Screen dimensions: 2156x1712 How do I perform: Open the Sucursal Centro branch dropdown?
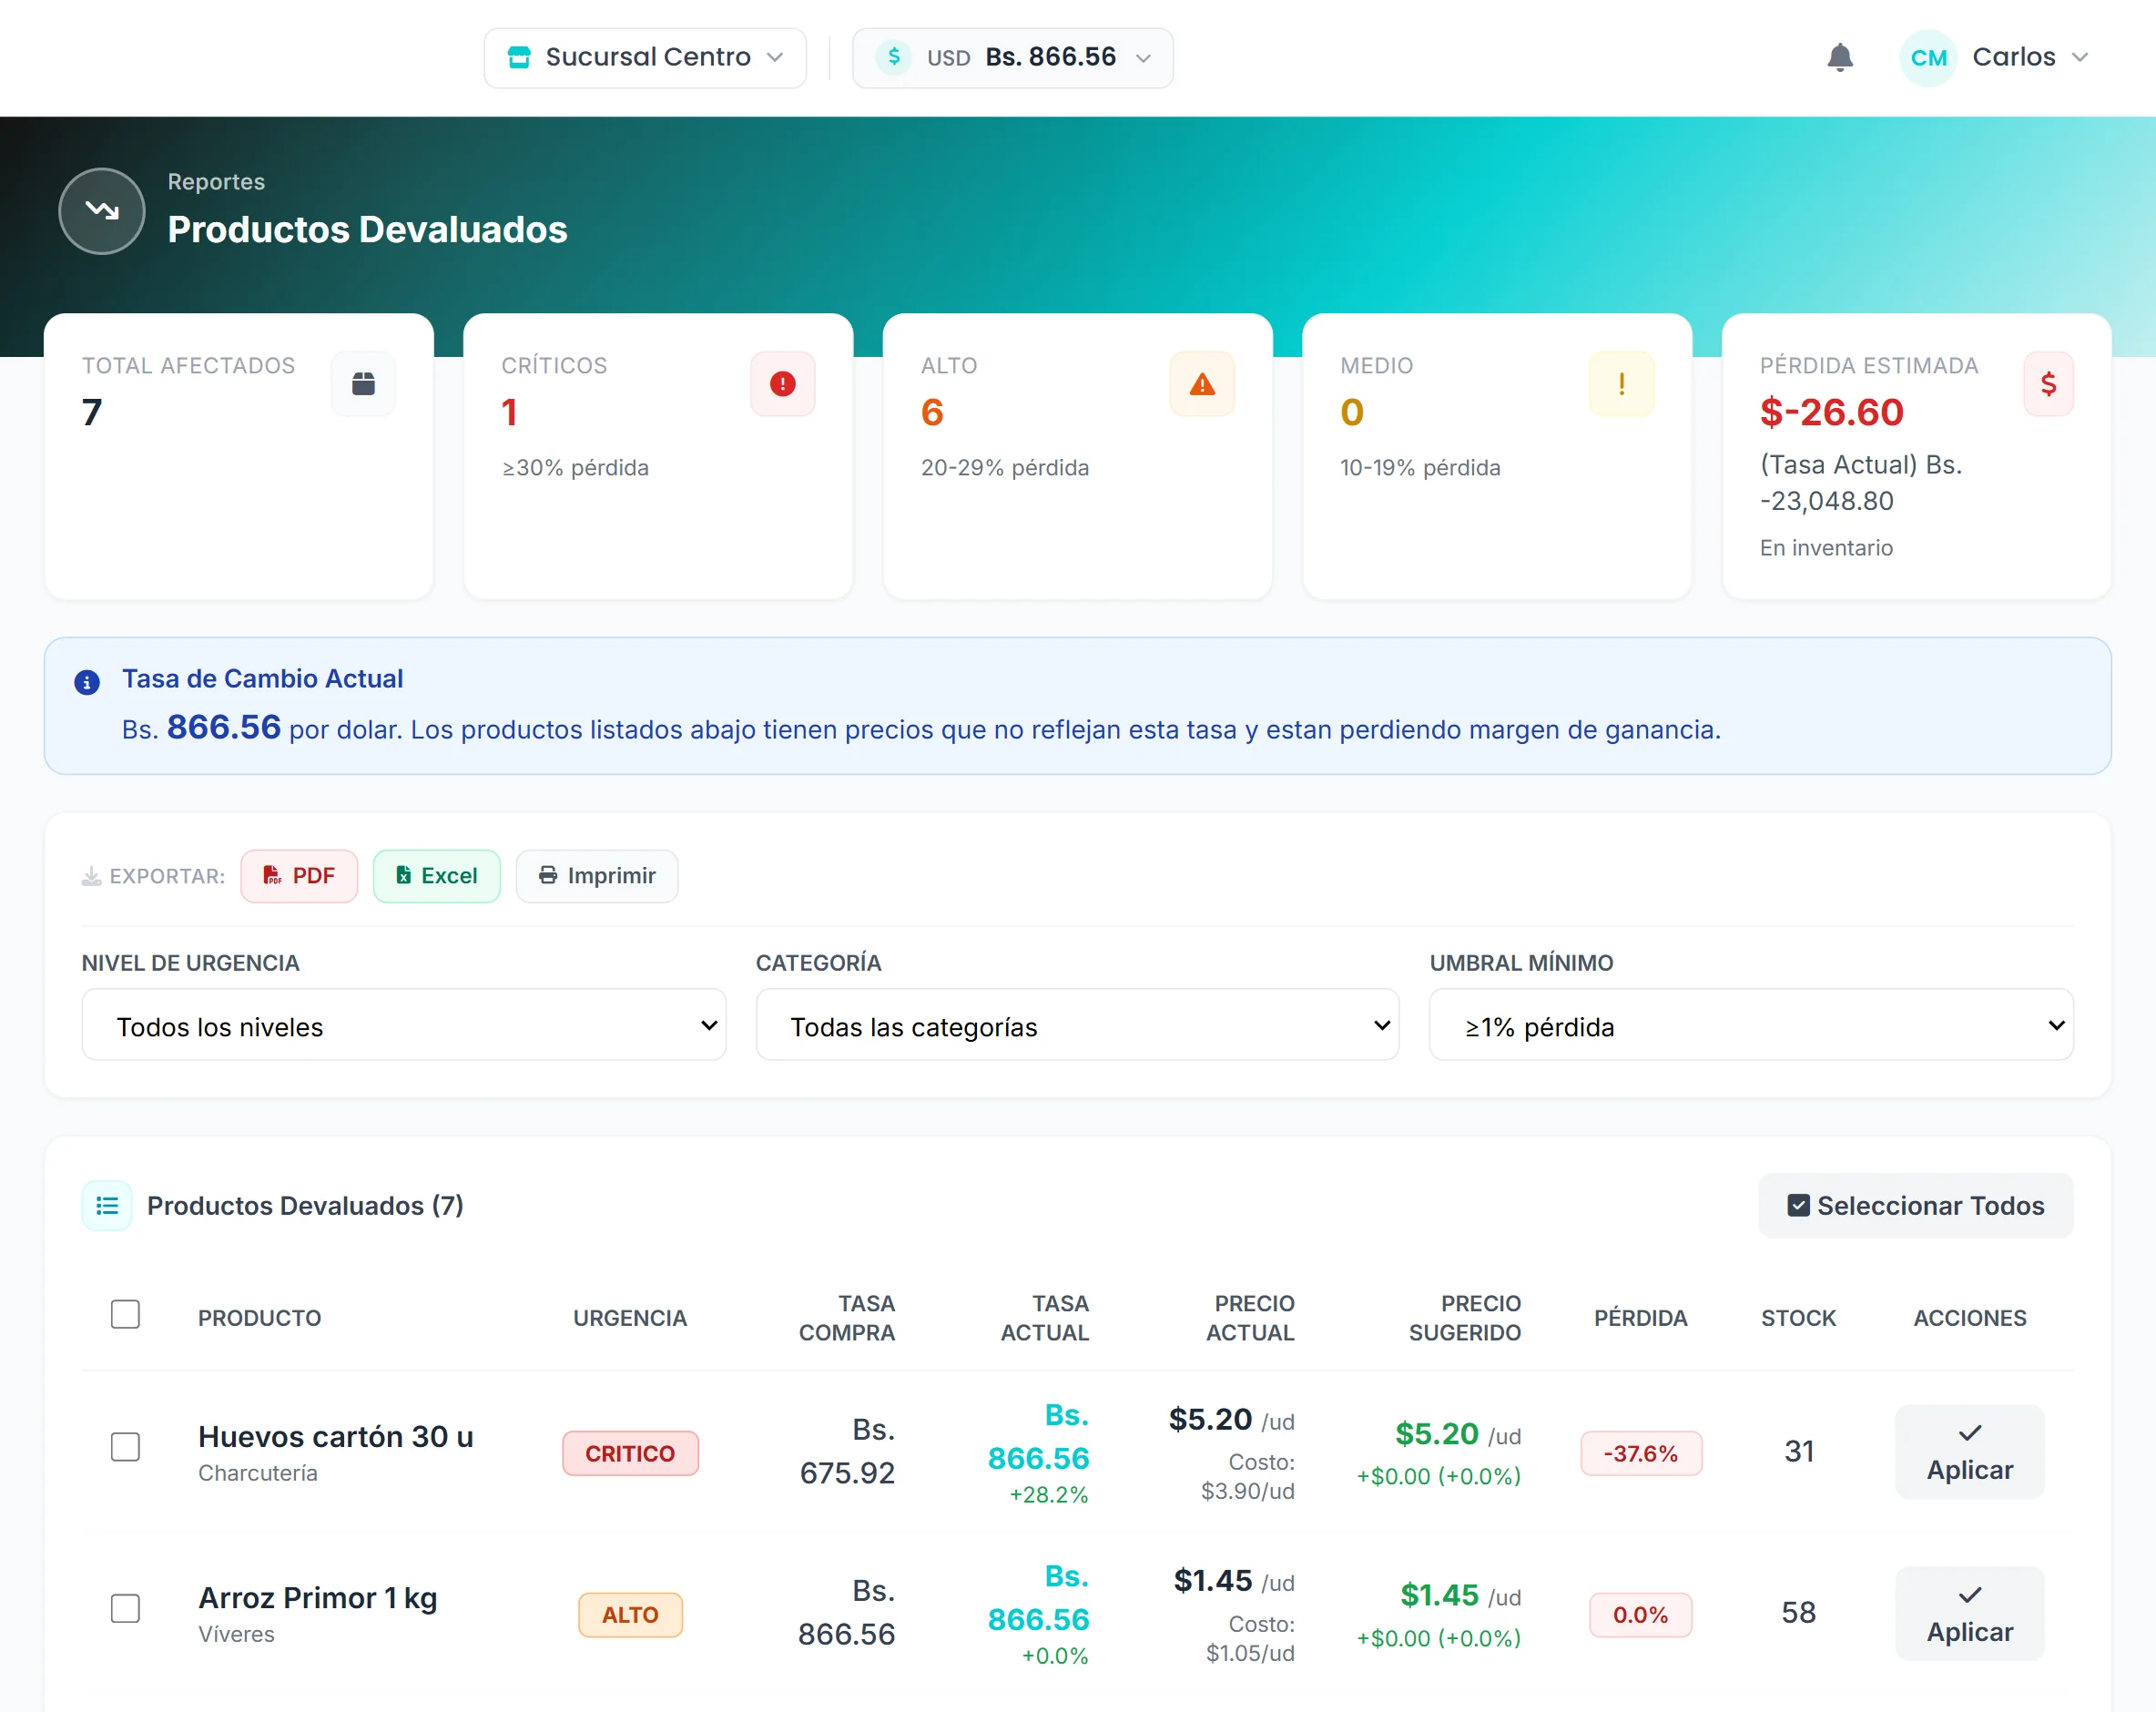point(645,57)
